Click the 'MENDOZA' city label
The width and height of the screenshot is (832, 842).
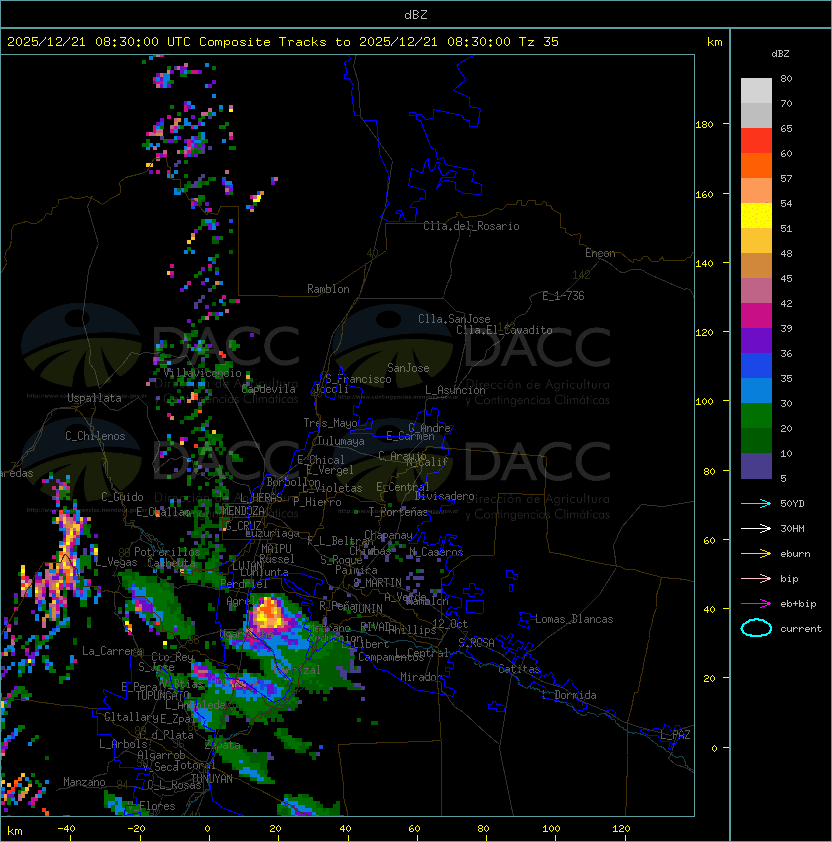(x=243, y=510)
